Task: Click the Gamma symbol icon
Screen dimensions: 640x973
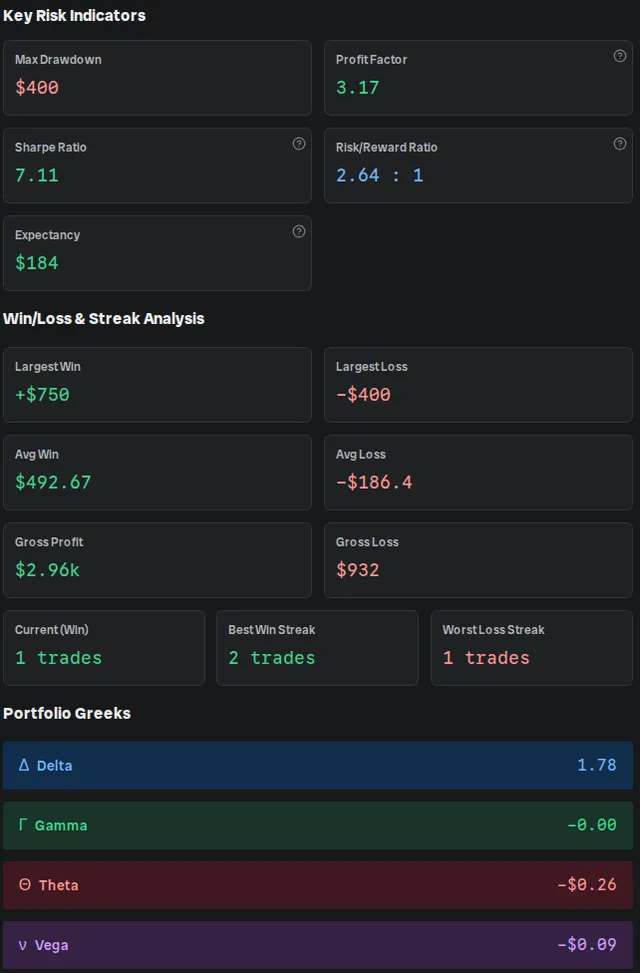Action: 23,824
